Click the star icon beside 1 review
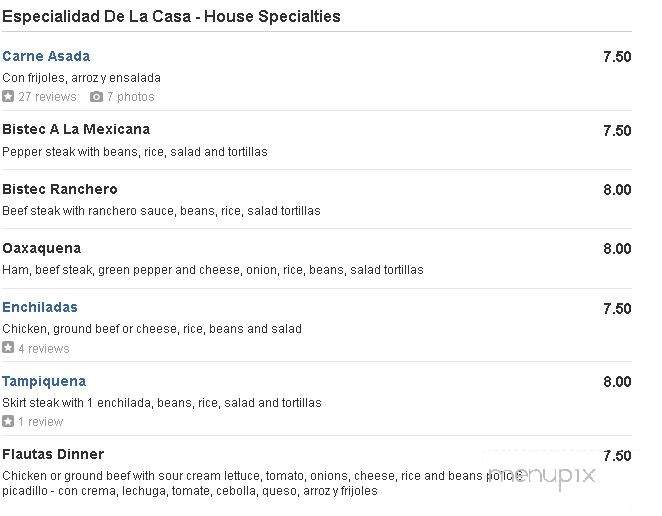This screenshot has width=662, height=516. [x=8, y=421]
